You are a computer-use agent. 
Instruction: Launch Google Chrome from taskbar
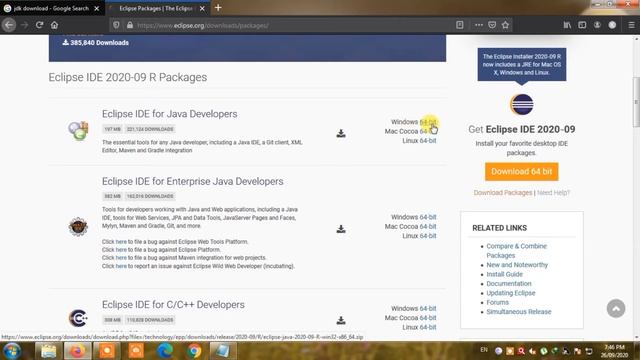[194, 351]
